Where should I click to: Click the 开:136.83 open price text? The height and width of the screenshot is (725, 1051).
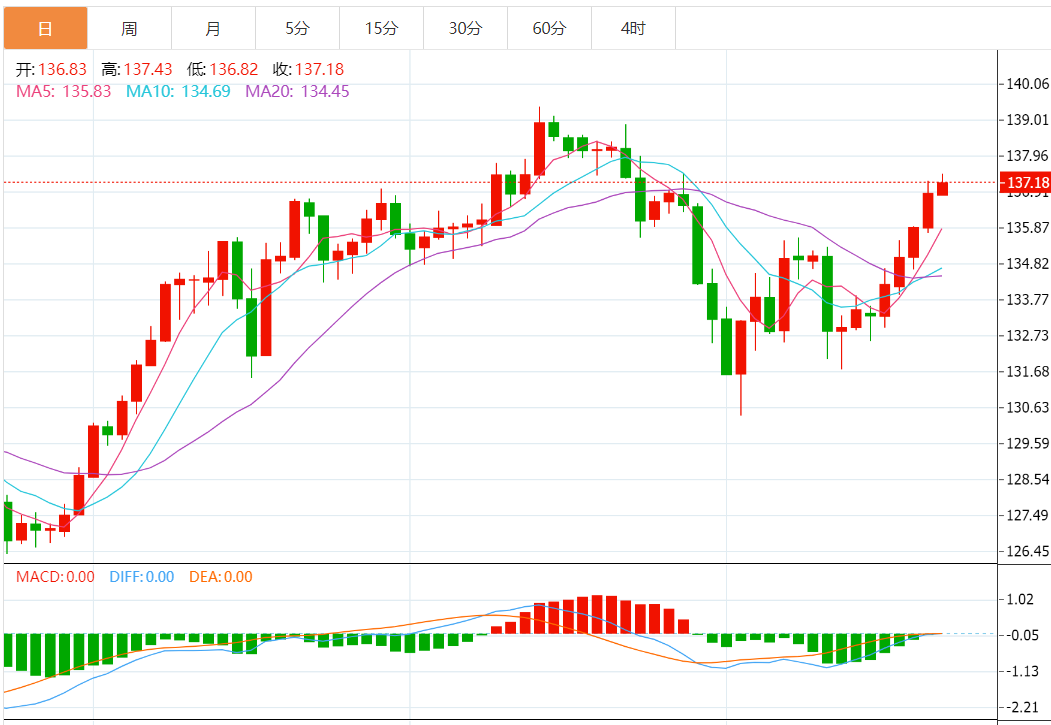[52, 69]
